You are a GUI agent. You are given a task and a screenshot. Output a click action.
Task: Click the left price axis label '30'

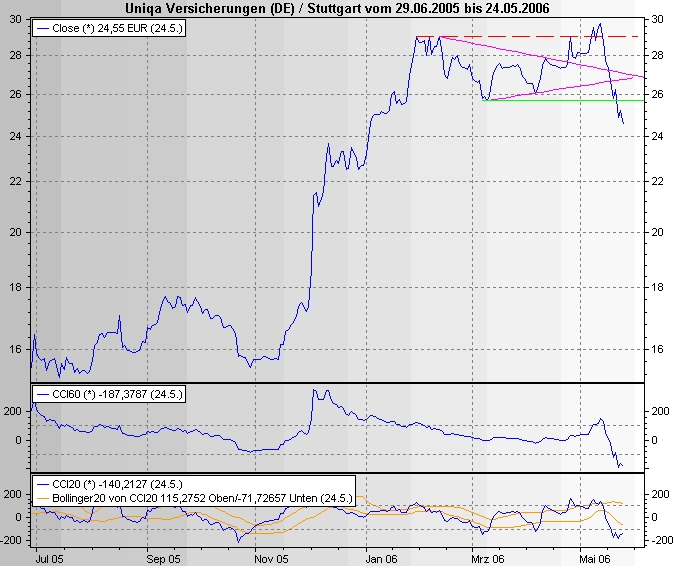(x=15, y=19)
